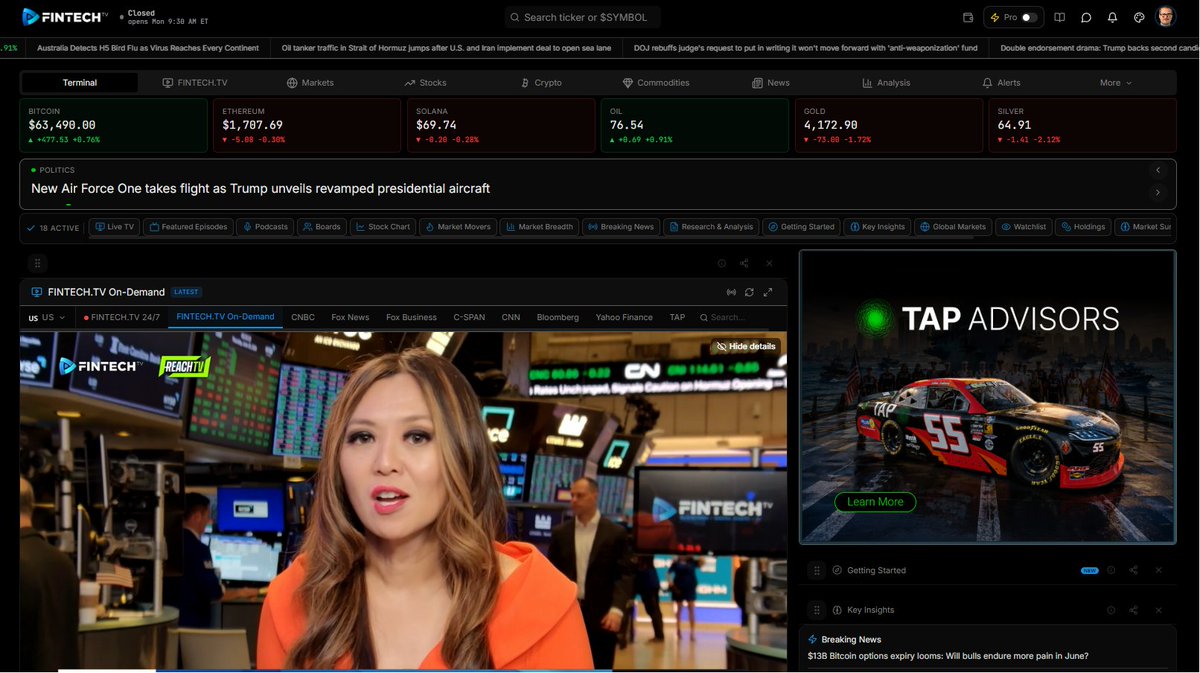Expand the More dropdown menu
The width and height of the screenshot is (1200, 673).
pos(1115,83)
